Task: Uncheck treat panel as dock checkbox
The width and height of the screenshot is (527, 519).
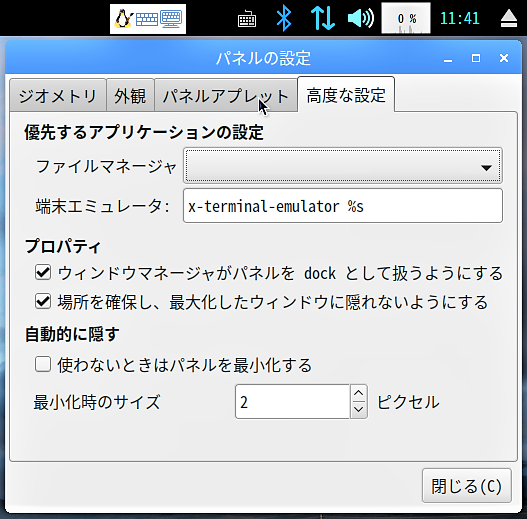Action: [43, 273]
